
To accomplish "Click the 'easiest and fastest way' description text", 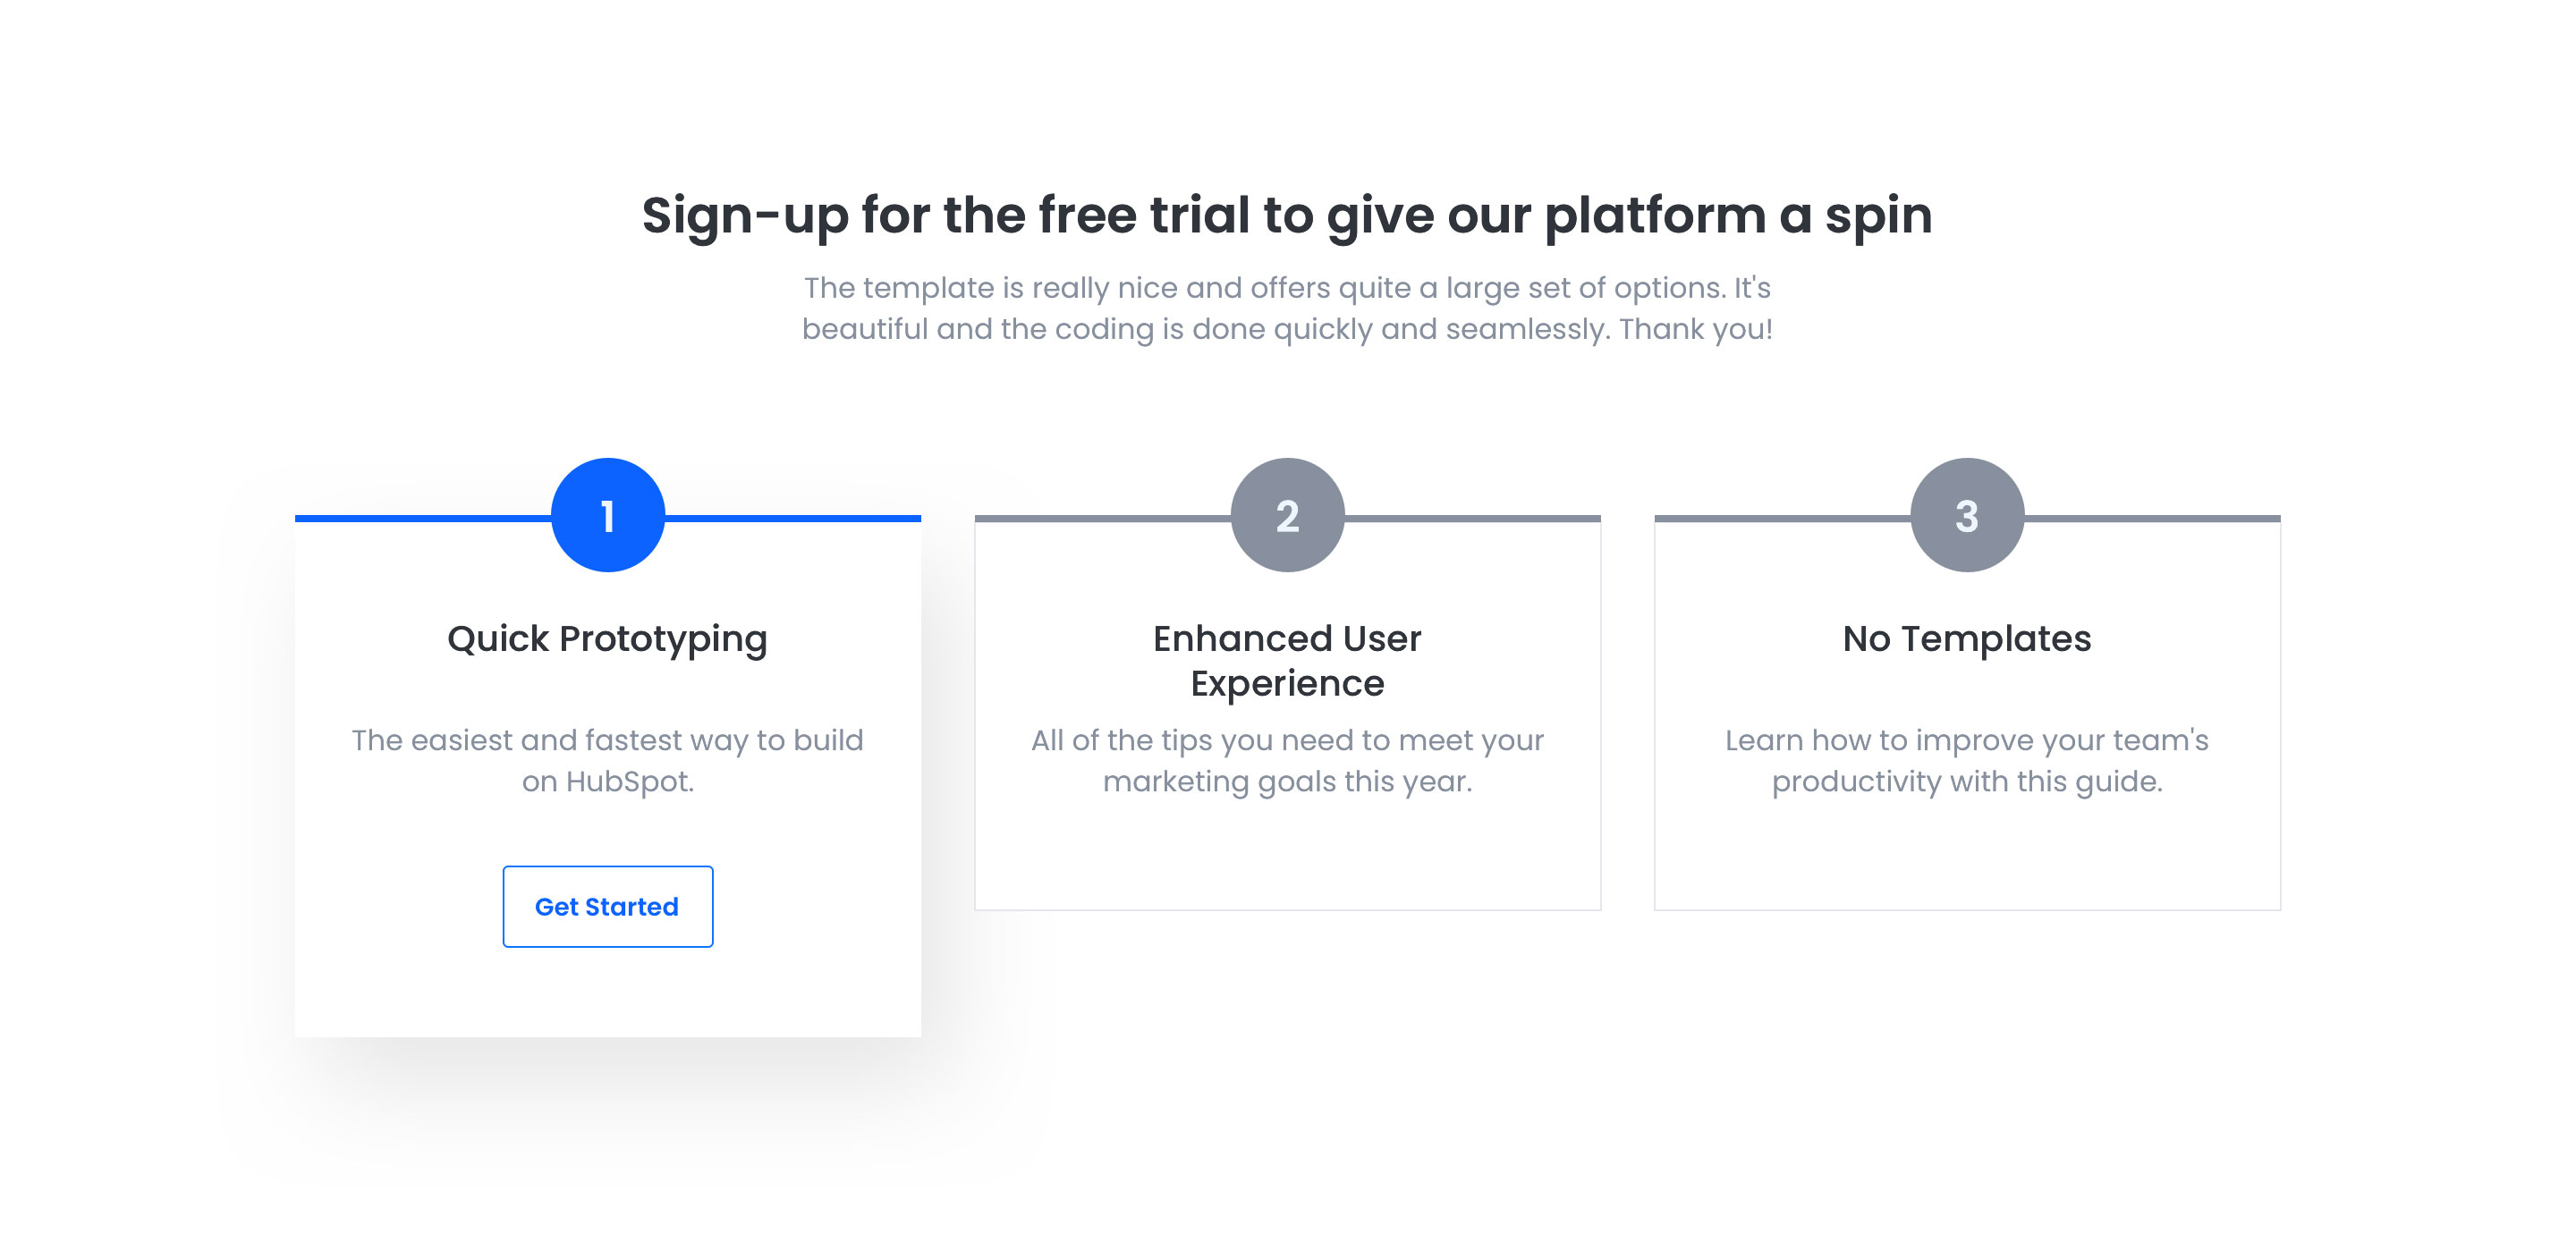I will tap(608, 760).
